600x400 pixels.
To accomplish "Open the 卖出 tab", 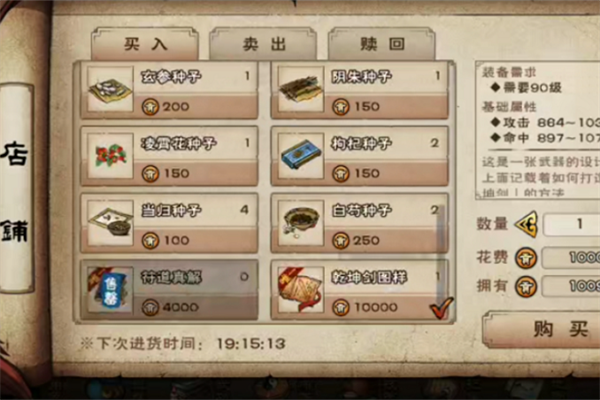I will click(264, 44).
